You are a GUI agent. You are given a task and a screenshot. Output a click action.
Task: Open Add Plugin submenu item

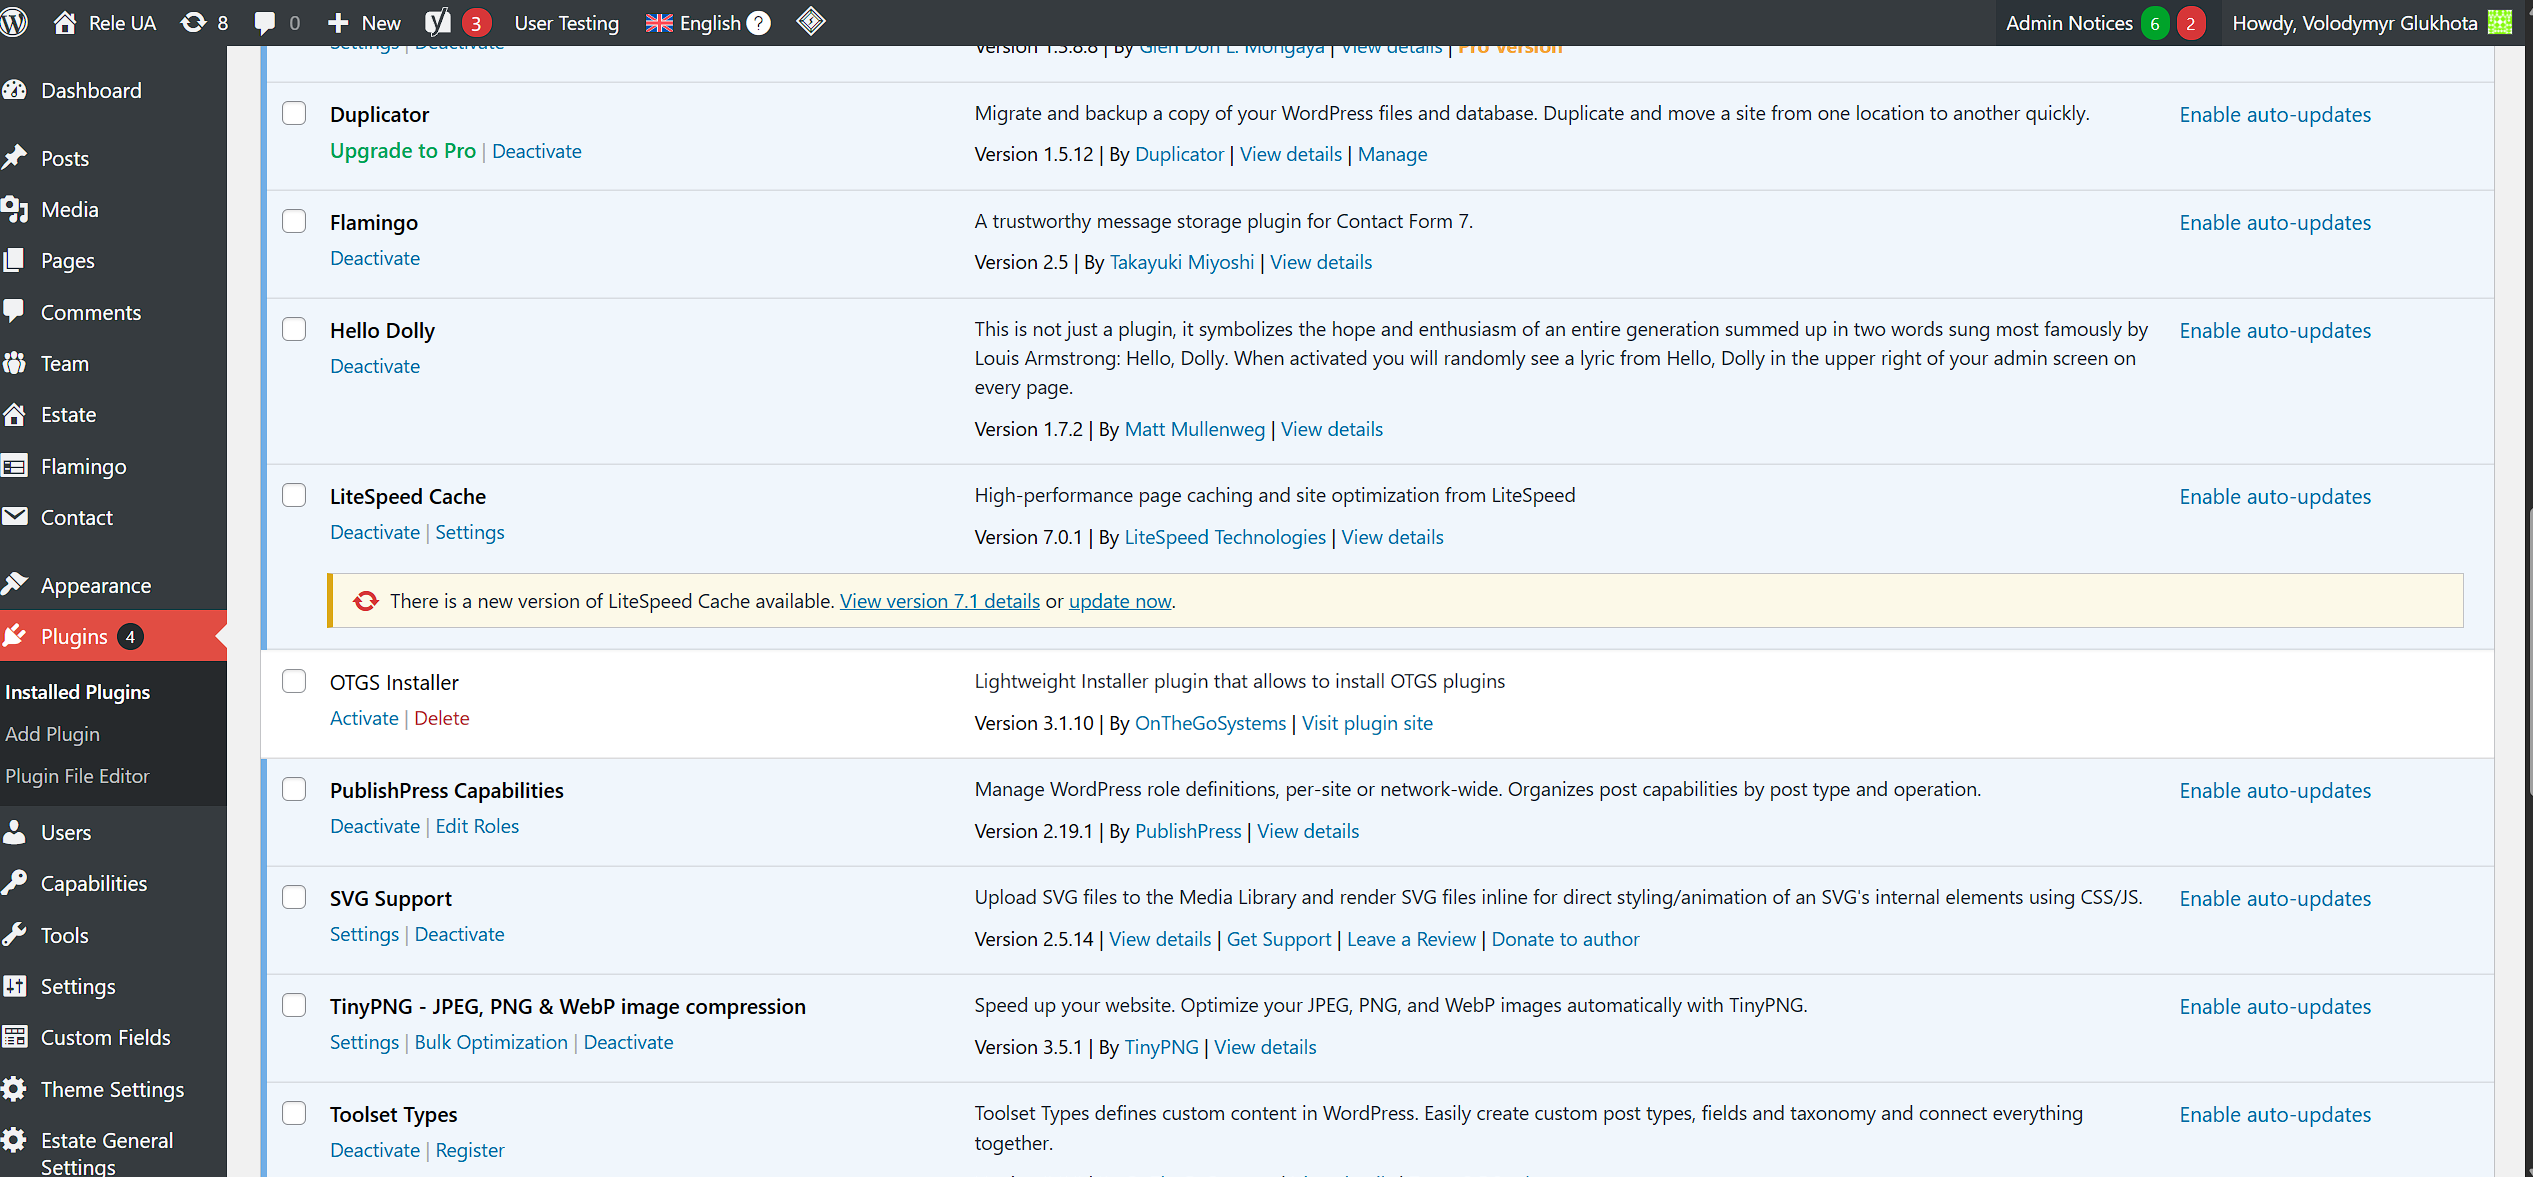pos(52,733)
